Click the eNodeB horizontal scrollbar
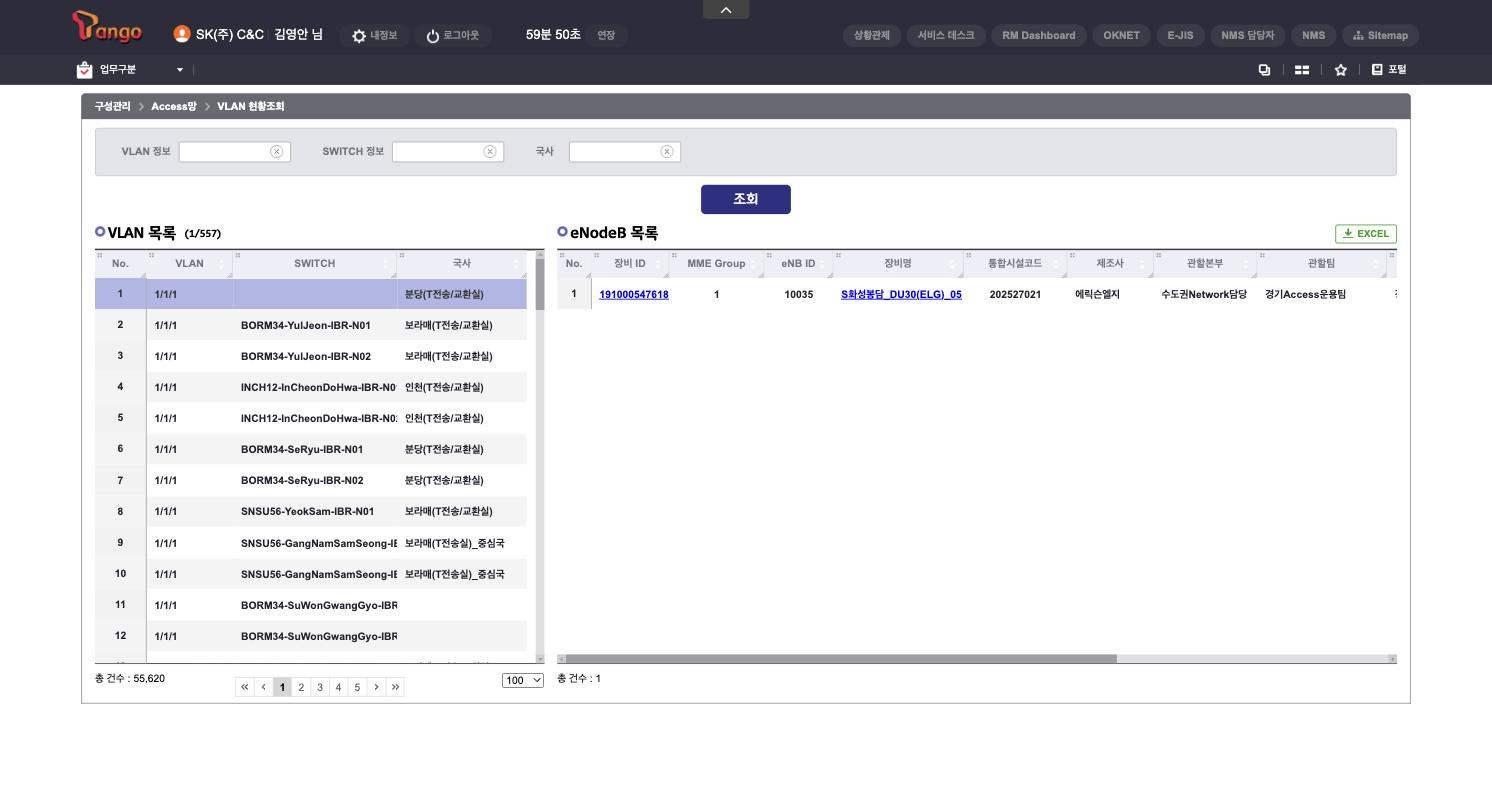Screen dimensions: 1492x812 840,659
